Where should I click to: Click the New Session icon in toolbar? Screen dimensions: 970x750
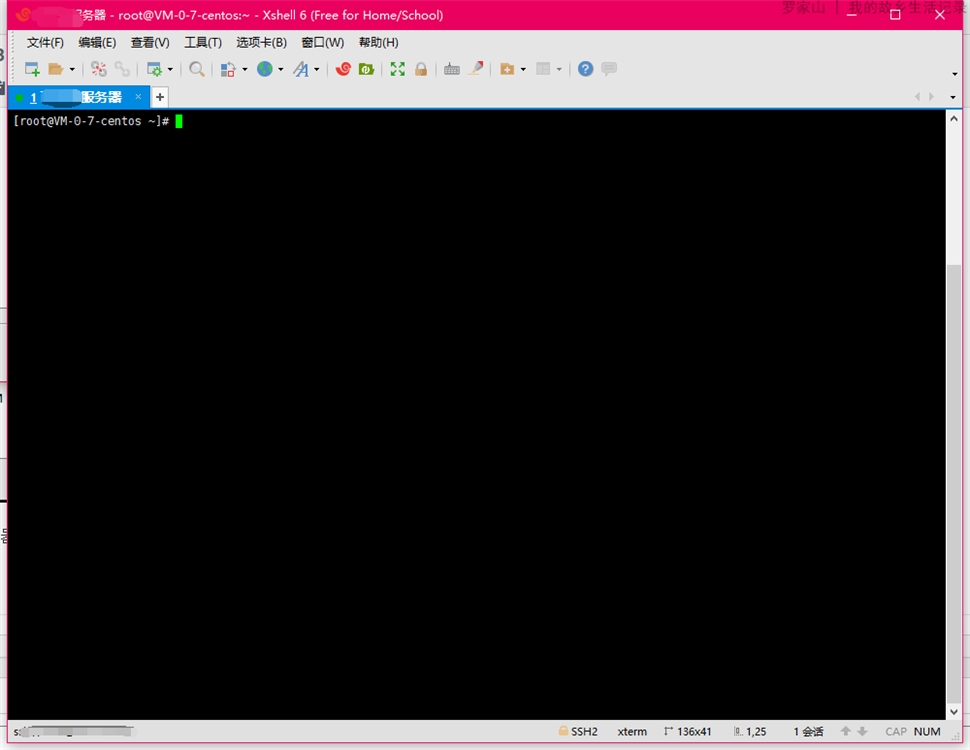32,69
